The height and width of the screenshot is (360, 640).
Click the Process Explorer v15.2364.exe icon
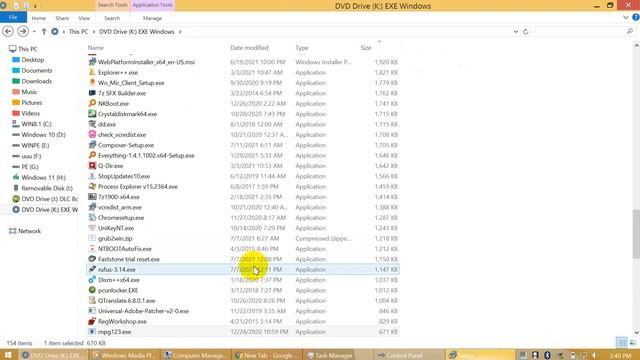[x=92, y=187]
